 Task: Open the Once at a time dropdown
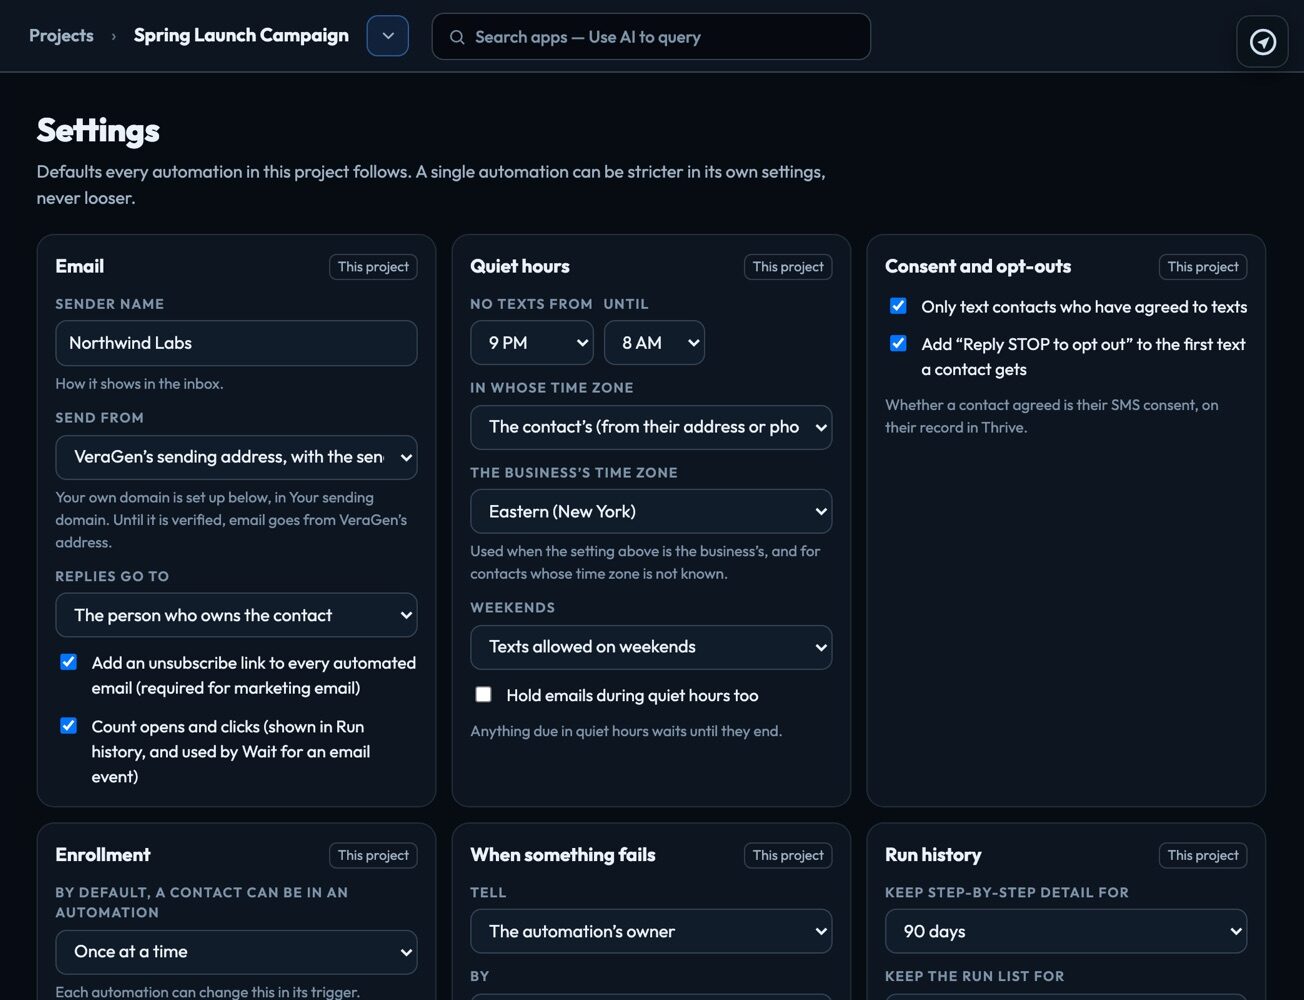point(236,952)
